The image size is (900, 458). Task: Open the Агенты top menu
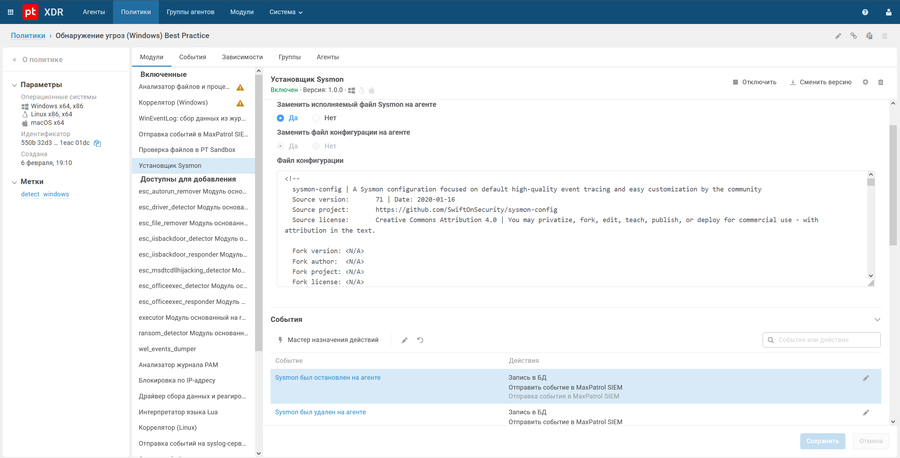tap(94, 12)
